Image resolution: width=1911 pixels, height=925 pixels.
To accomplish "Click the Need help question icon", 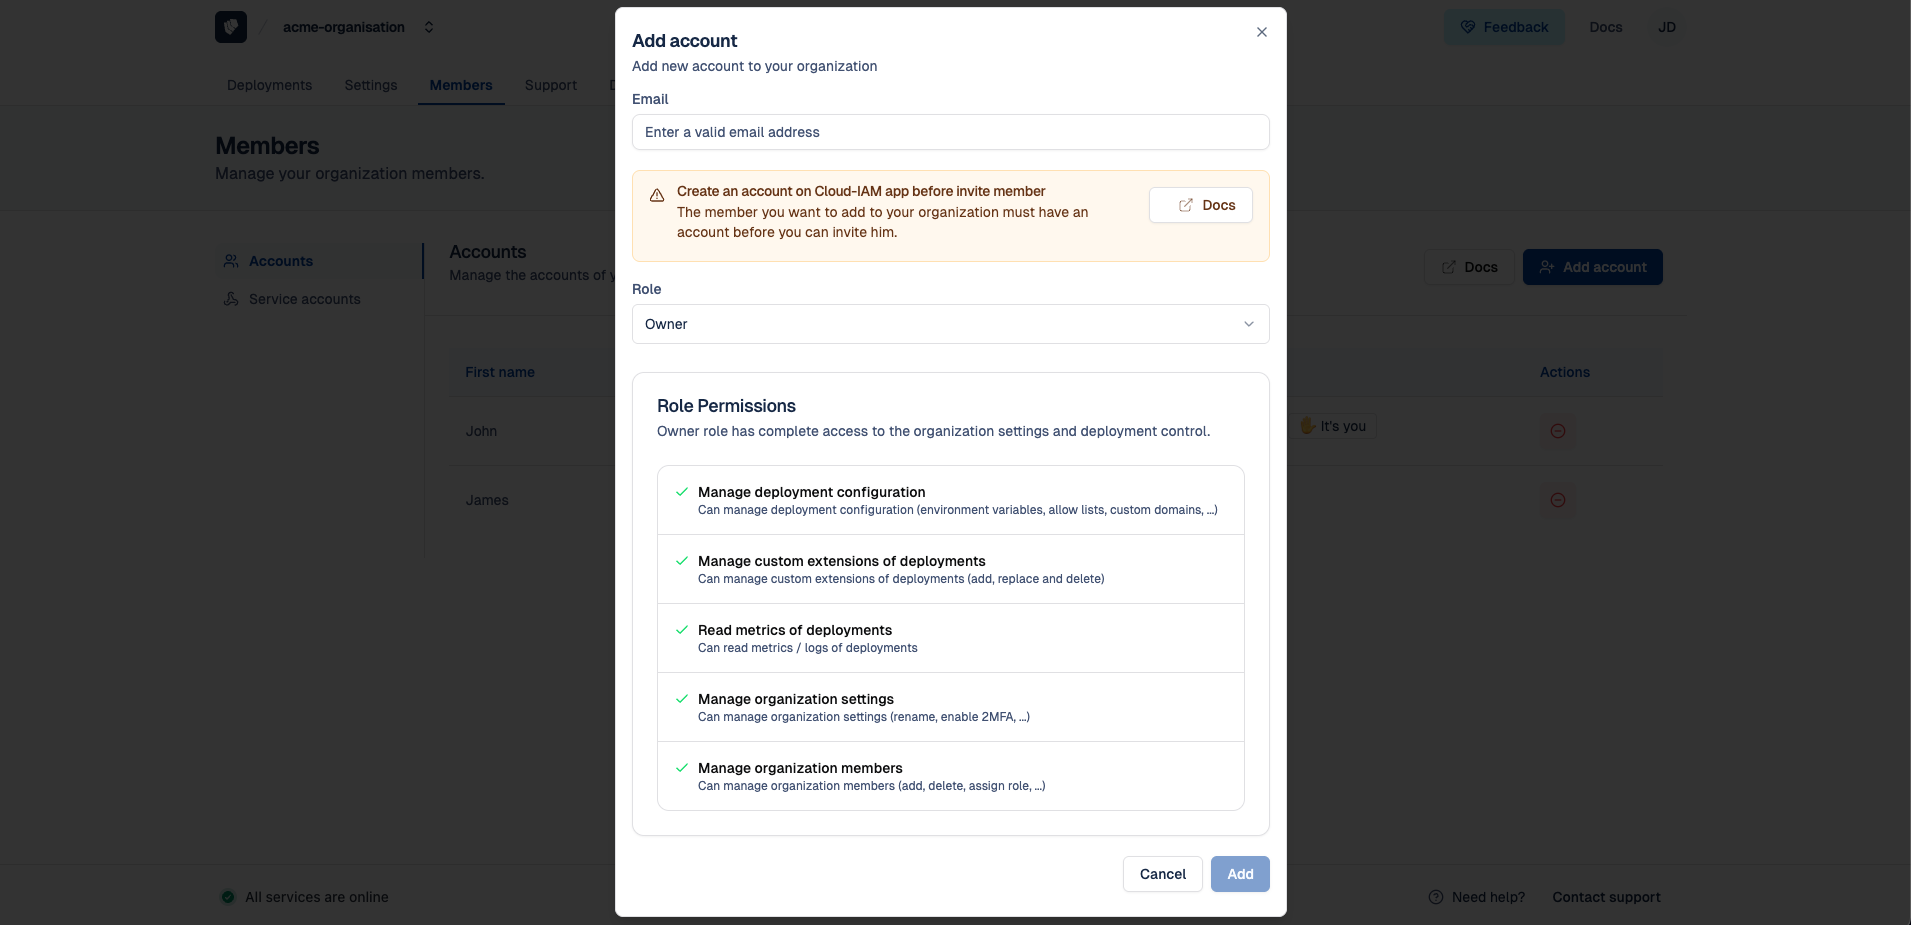I will click(1436, 897).
